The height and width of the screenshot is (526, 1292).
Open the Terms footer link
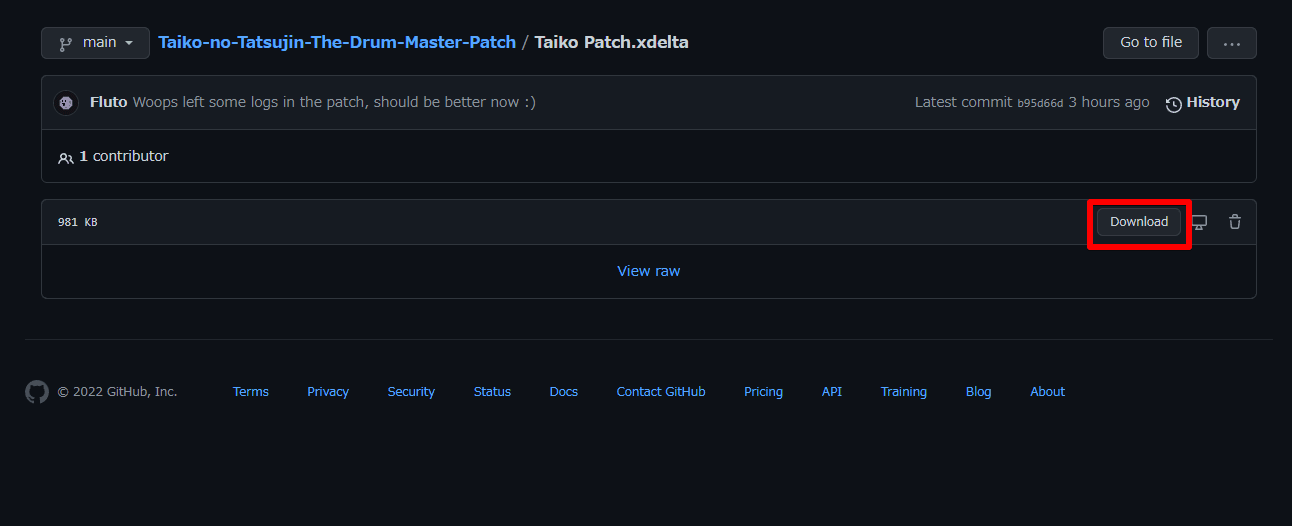click(250, 392)
